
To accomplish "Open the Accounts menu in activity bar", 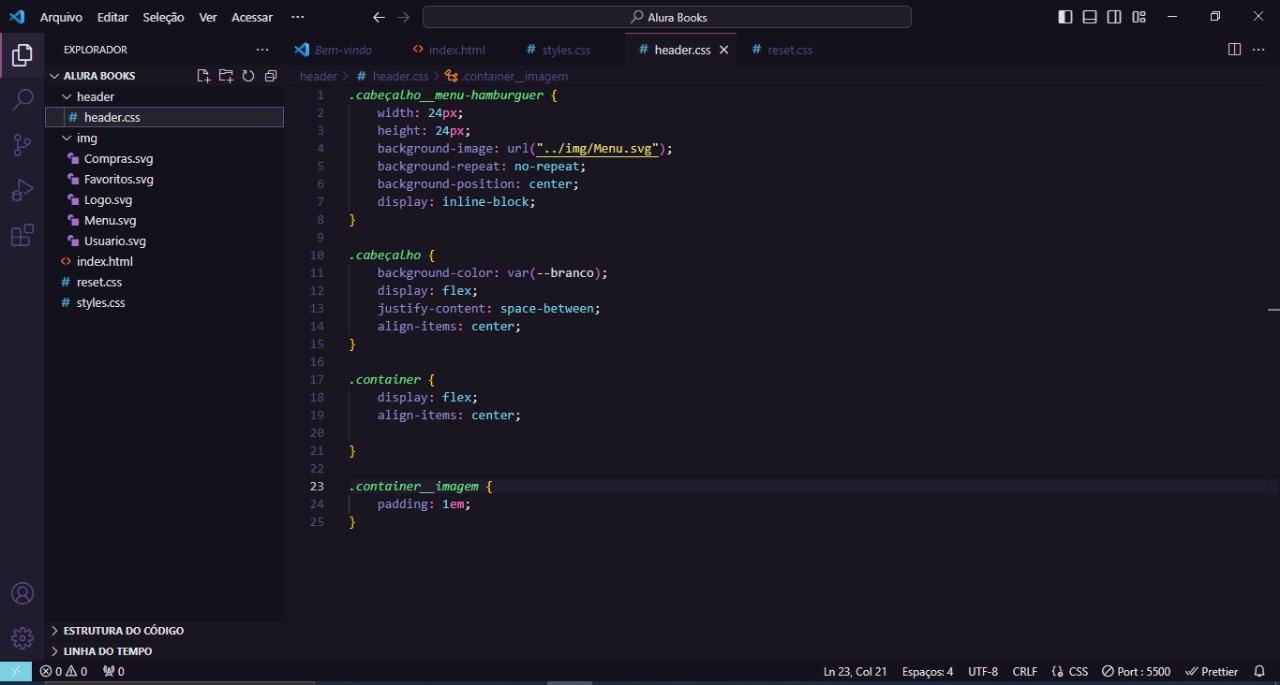I will pyautogui.click(x=22, y=594).
